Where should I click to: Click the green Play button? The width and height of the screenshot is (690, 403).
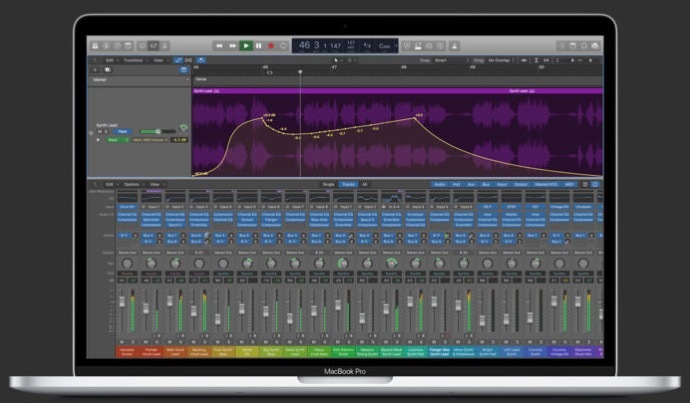point(246,46)
